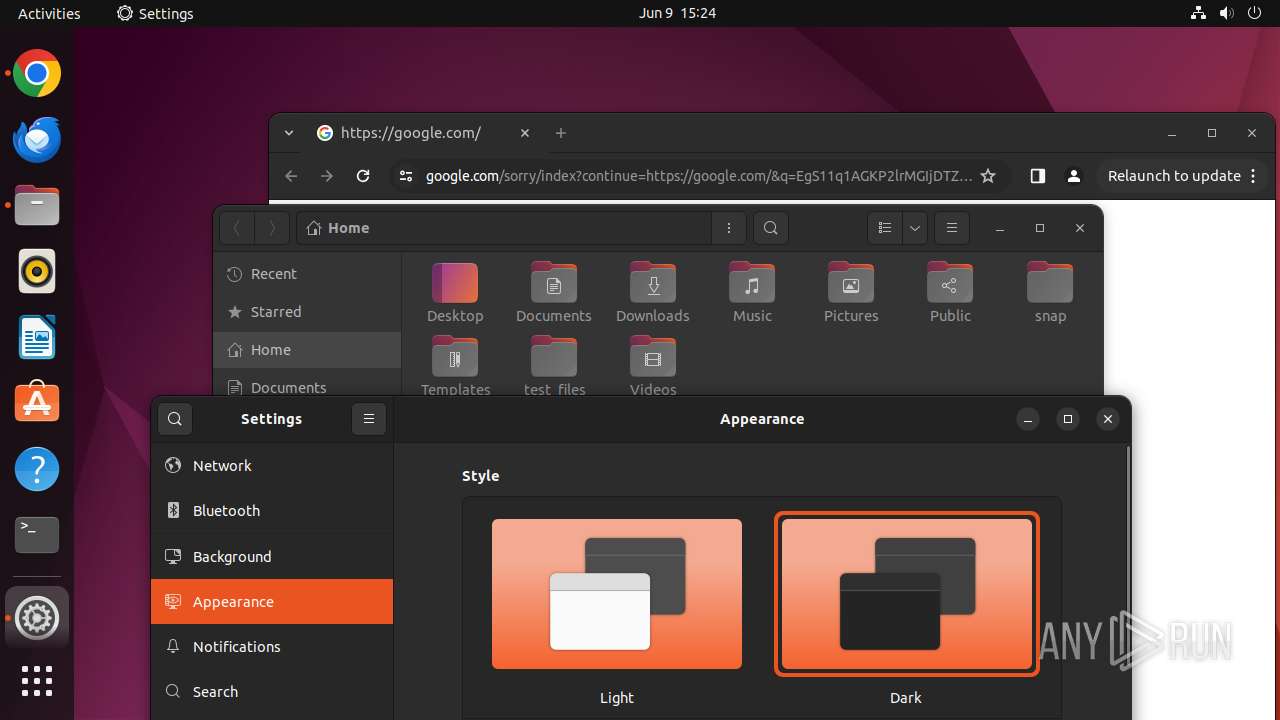Image resolution: width=1280 pixels, height=720 pixels.
Task: Open Activities overview
Action: 49,13
